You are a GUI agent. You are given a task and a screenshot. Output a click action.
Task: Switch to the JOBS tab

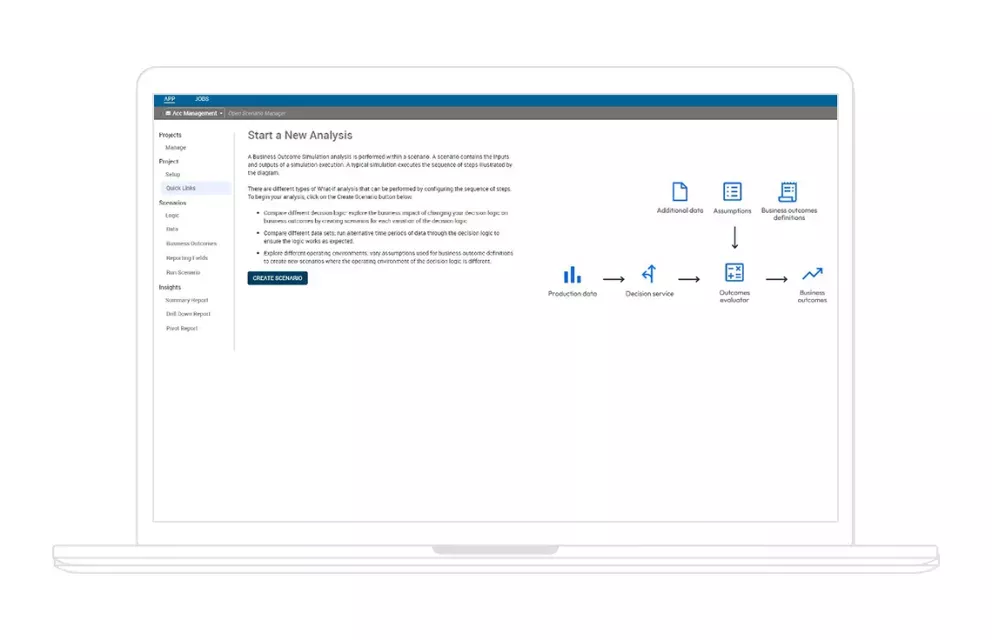tap(201, 98)
